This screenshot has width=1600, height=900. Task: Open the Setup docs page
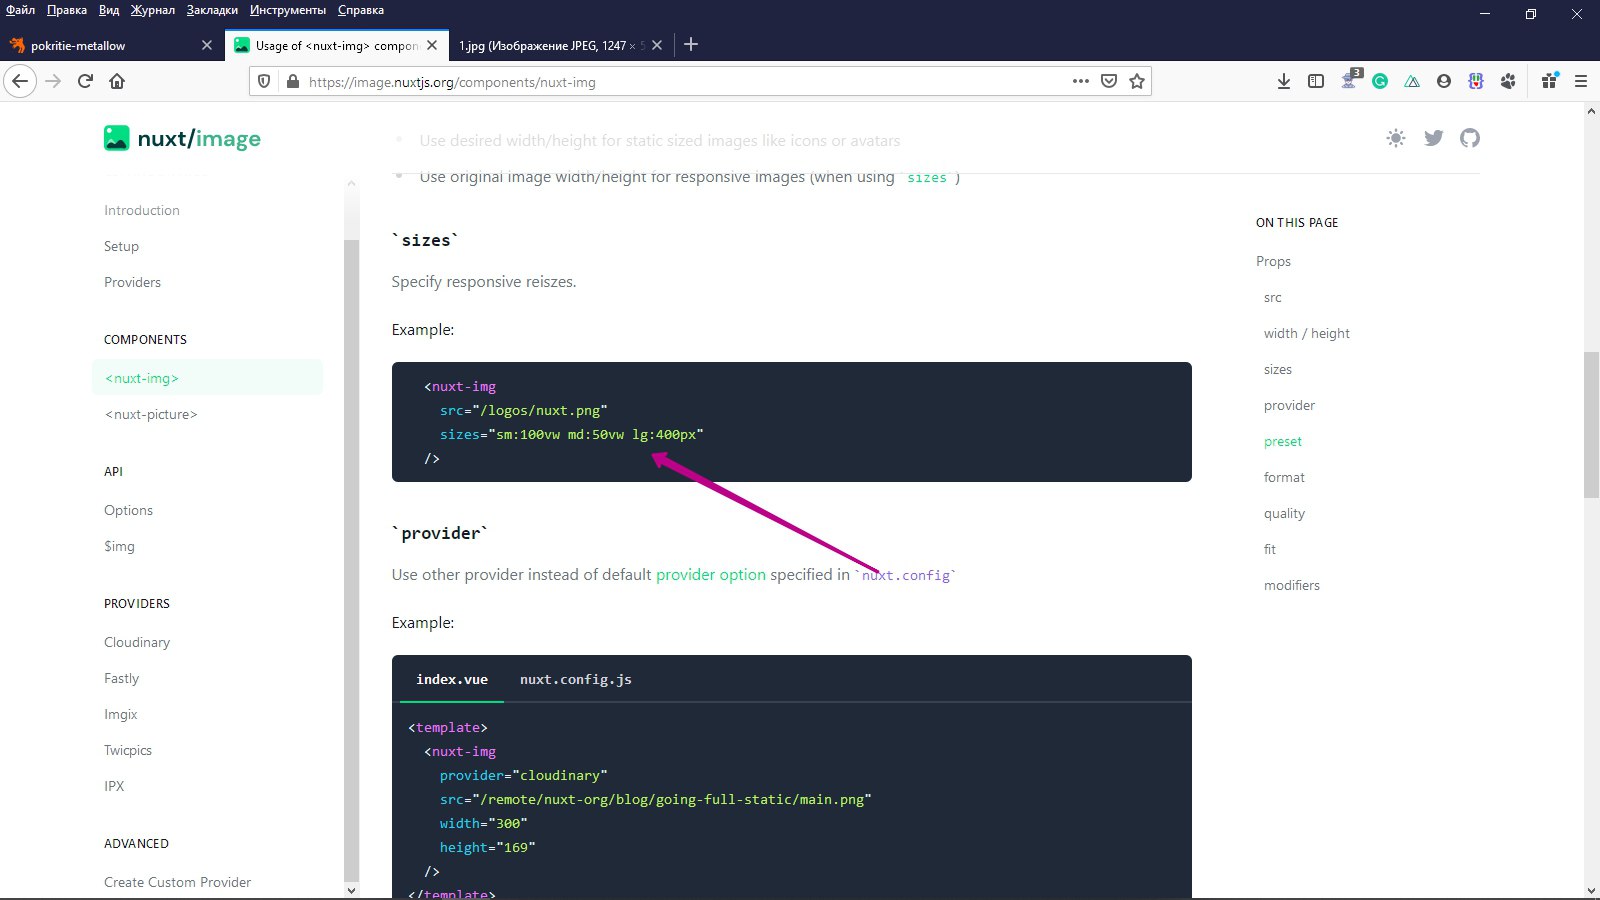pos(121,246)
